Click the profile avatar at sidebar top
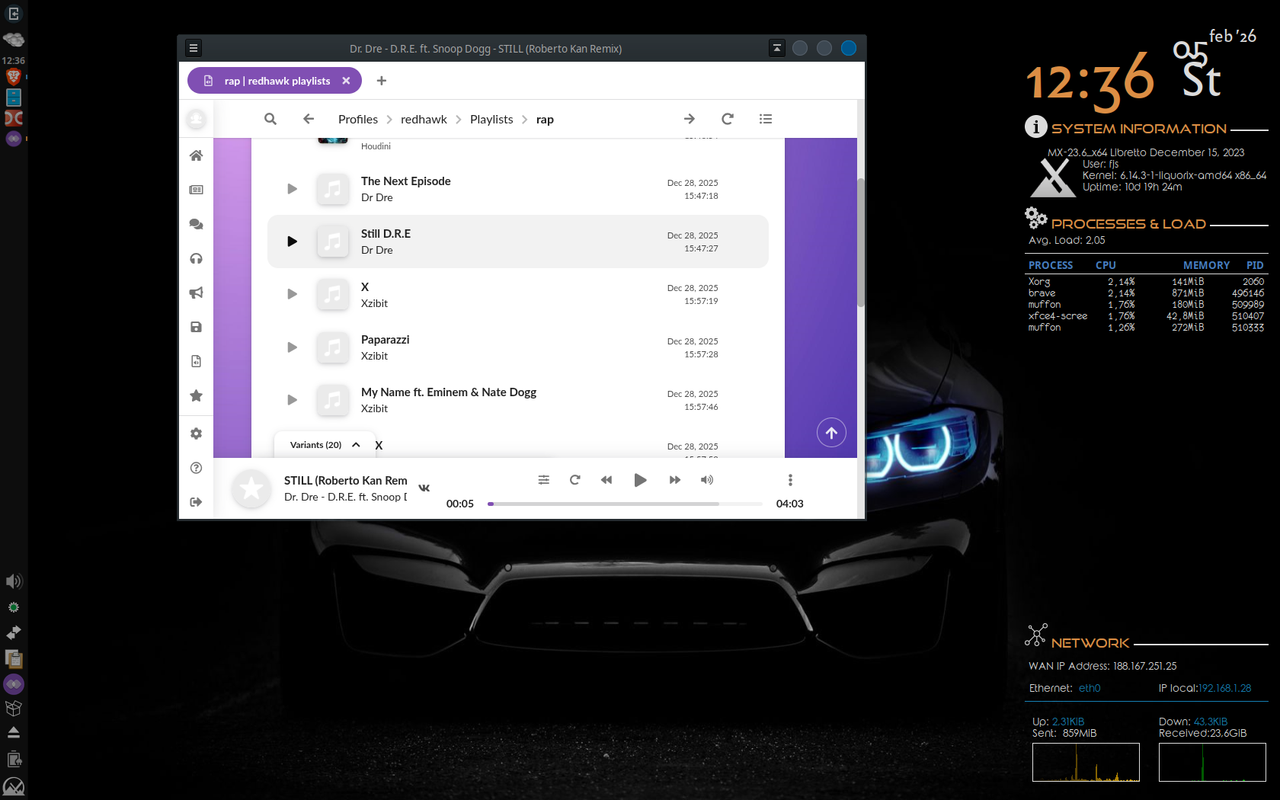The width and height of the screenshot is (1280, 800). point(196,119)
